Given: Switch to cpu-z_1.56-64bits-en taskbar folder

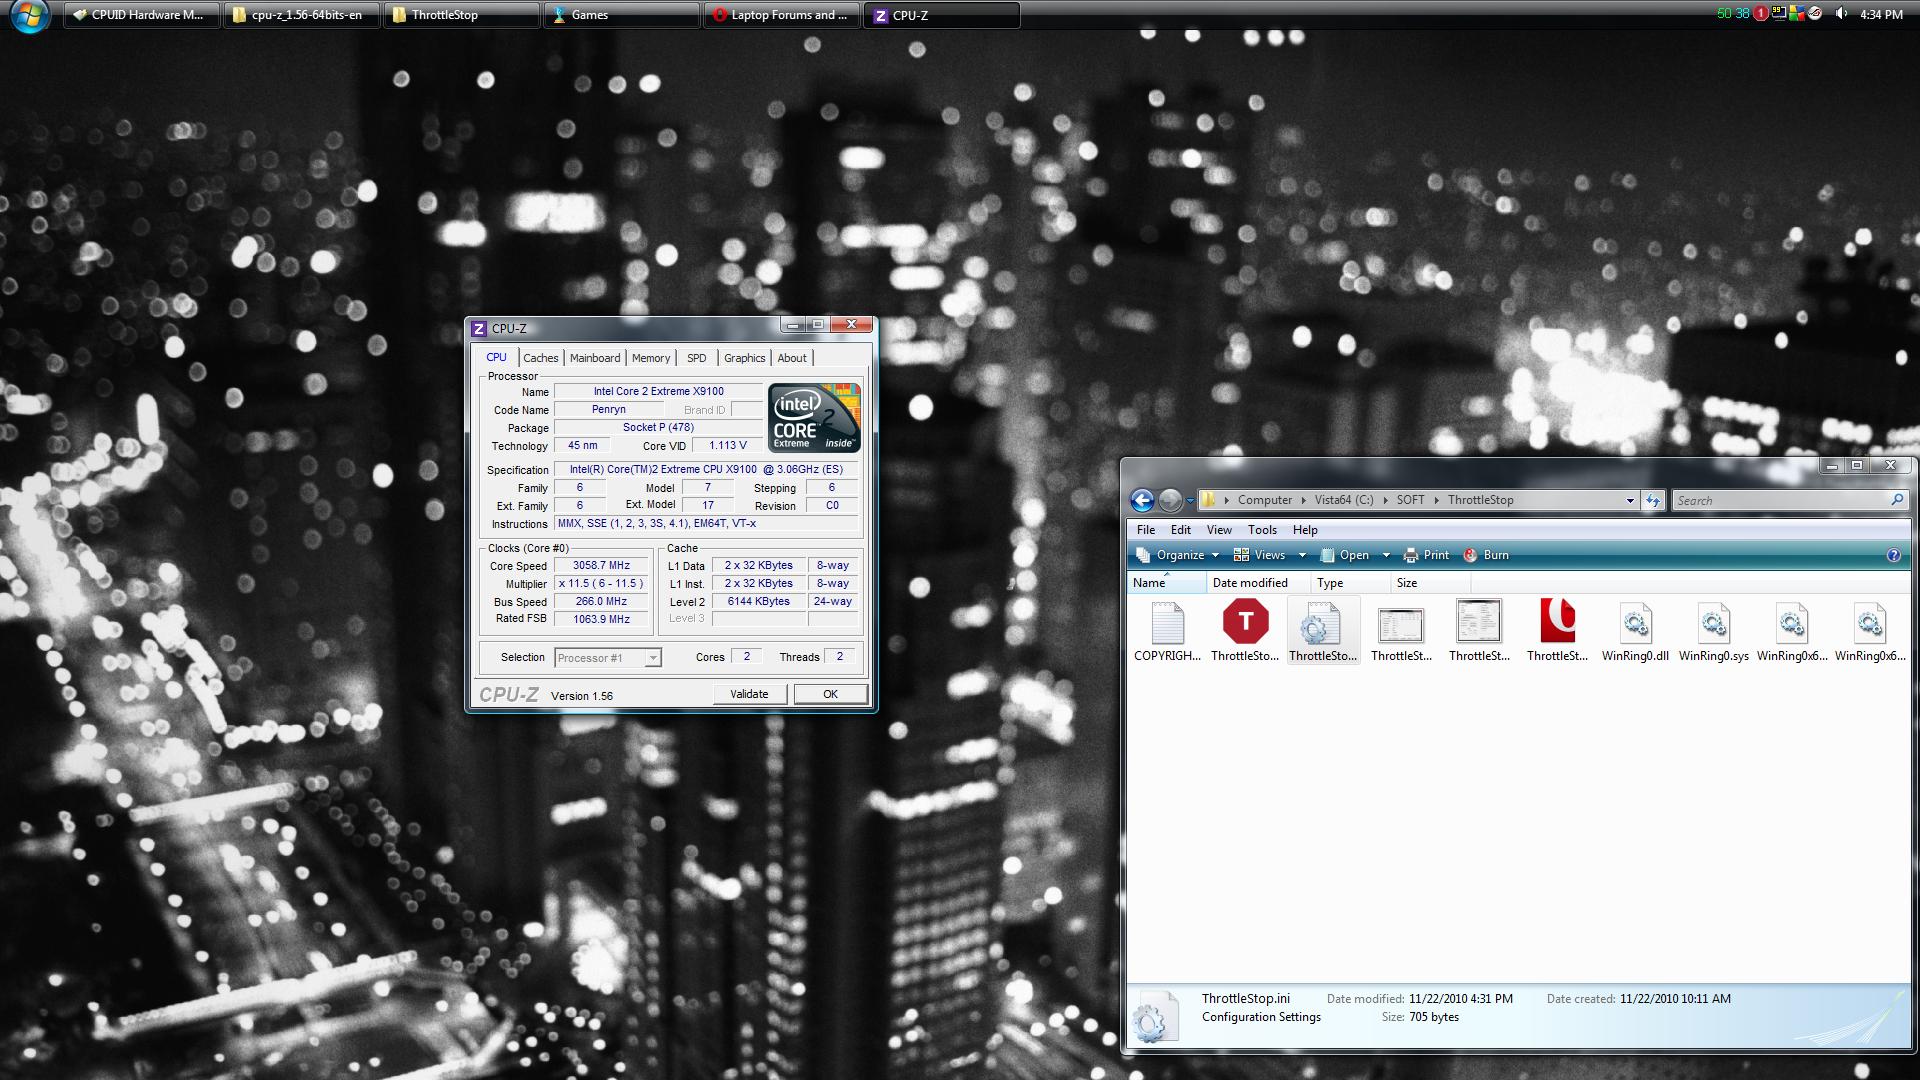Looking at the screenshot, I should 302,15.
